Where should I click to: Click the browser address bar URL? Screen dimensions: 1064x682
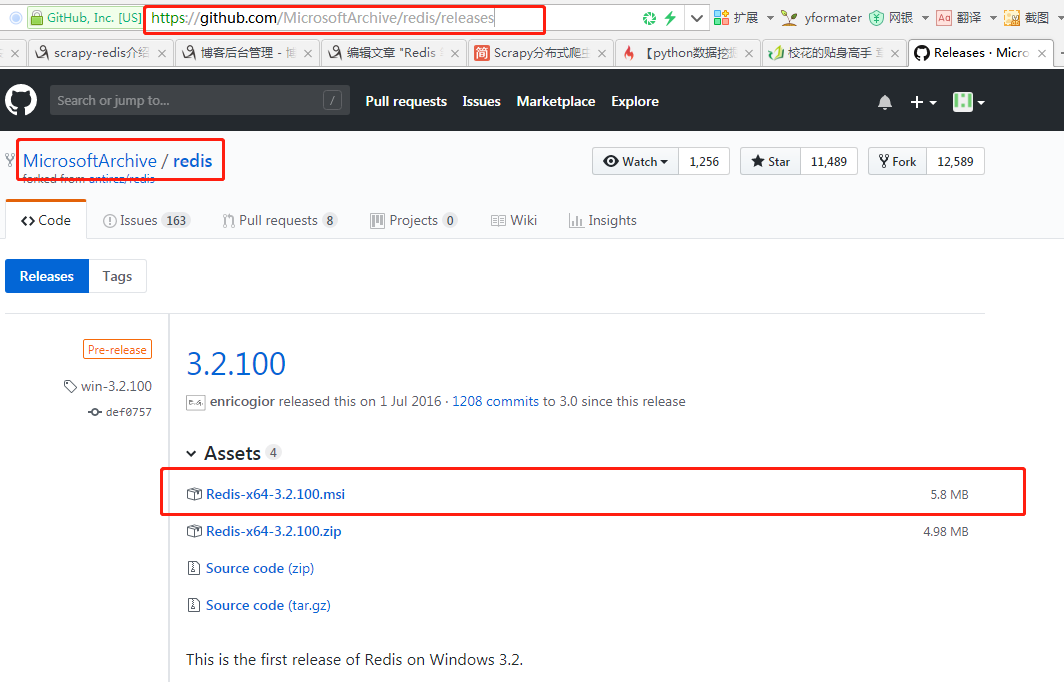click(323, 18)
